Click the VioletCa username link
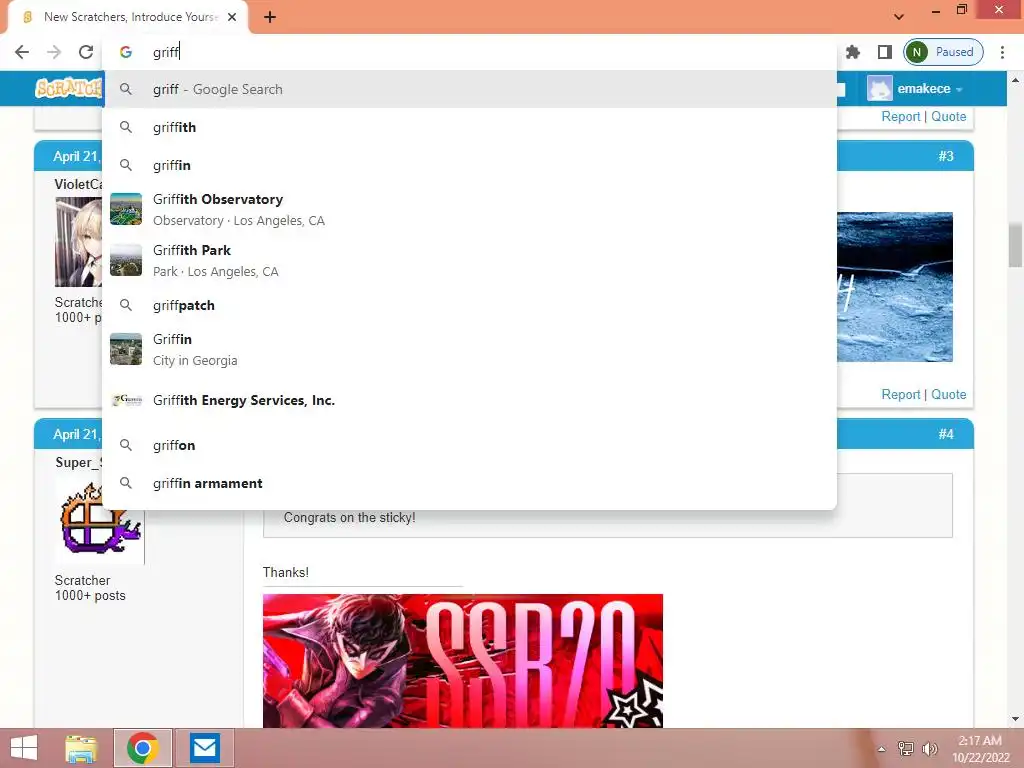Image resolution: width=1024 pixels, height=768 pixels. click(78, 184)
